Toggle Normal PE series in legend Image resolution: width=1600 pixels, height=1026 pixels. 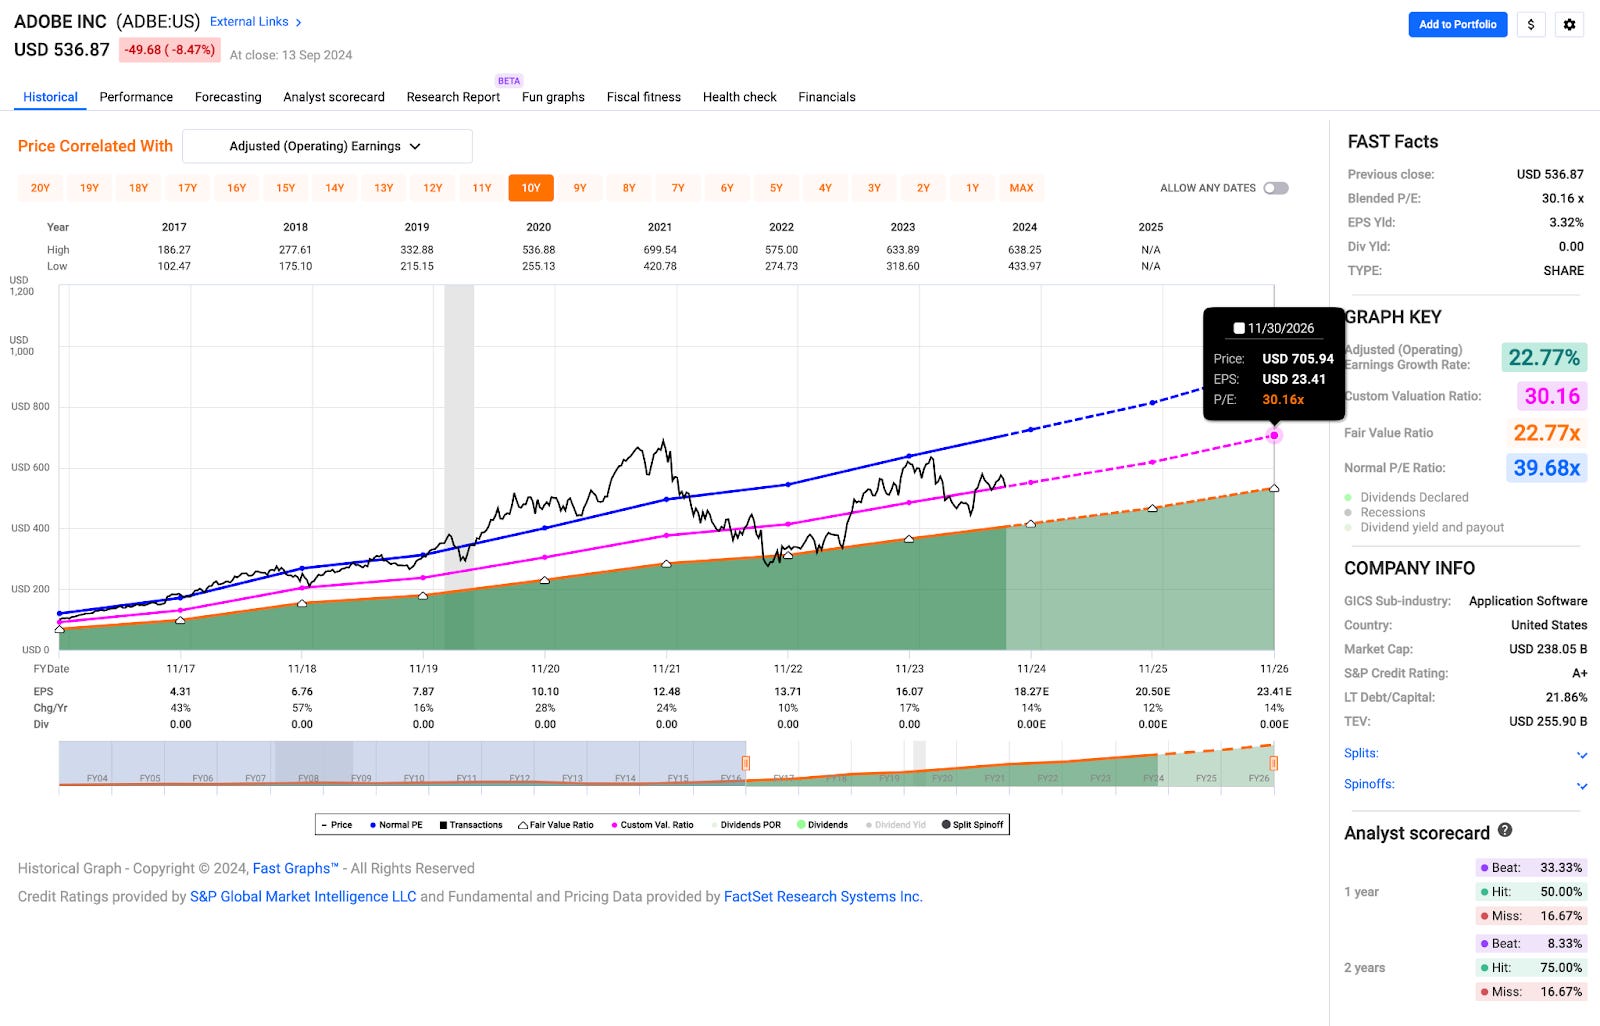[x=396, y=825]
